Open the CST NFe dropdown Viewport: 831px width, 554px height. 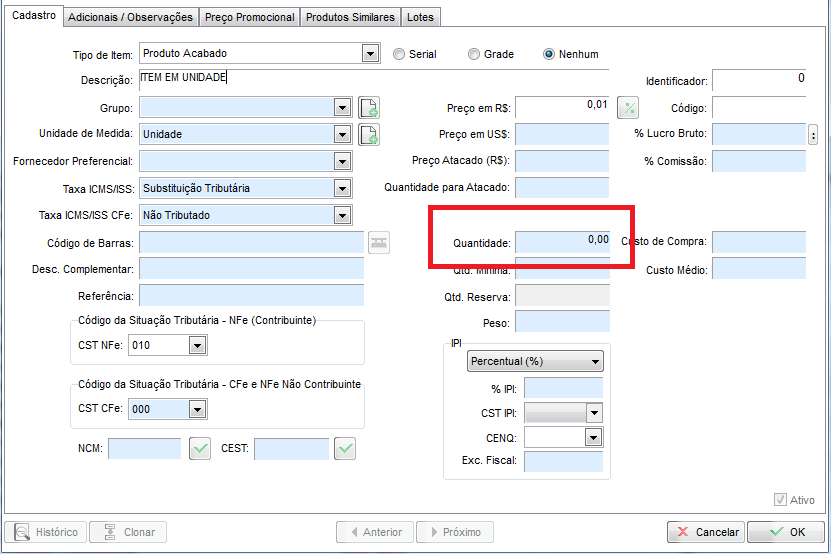pyautogui.click(x=197, y=346)
